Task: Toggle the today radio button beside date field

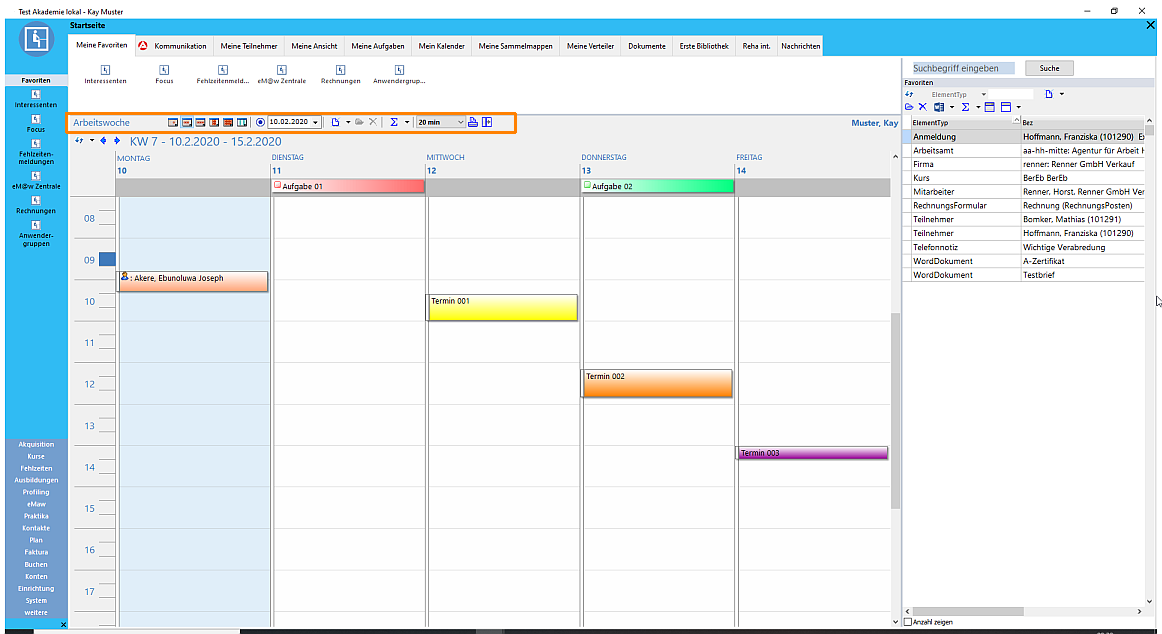Action: (260, 122)
